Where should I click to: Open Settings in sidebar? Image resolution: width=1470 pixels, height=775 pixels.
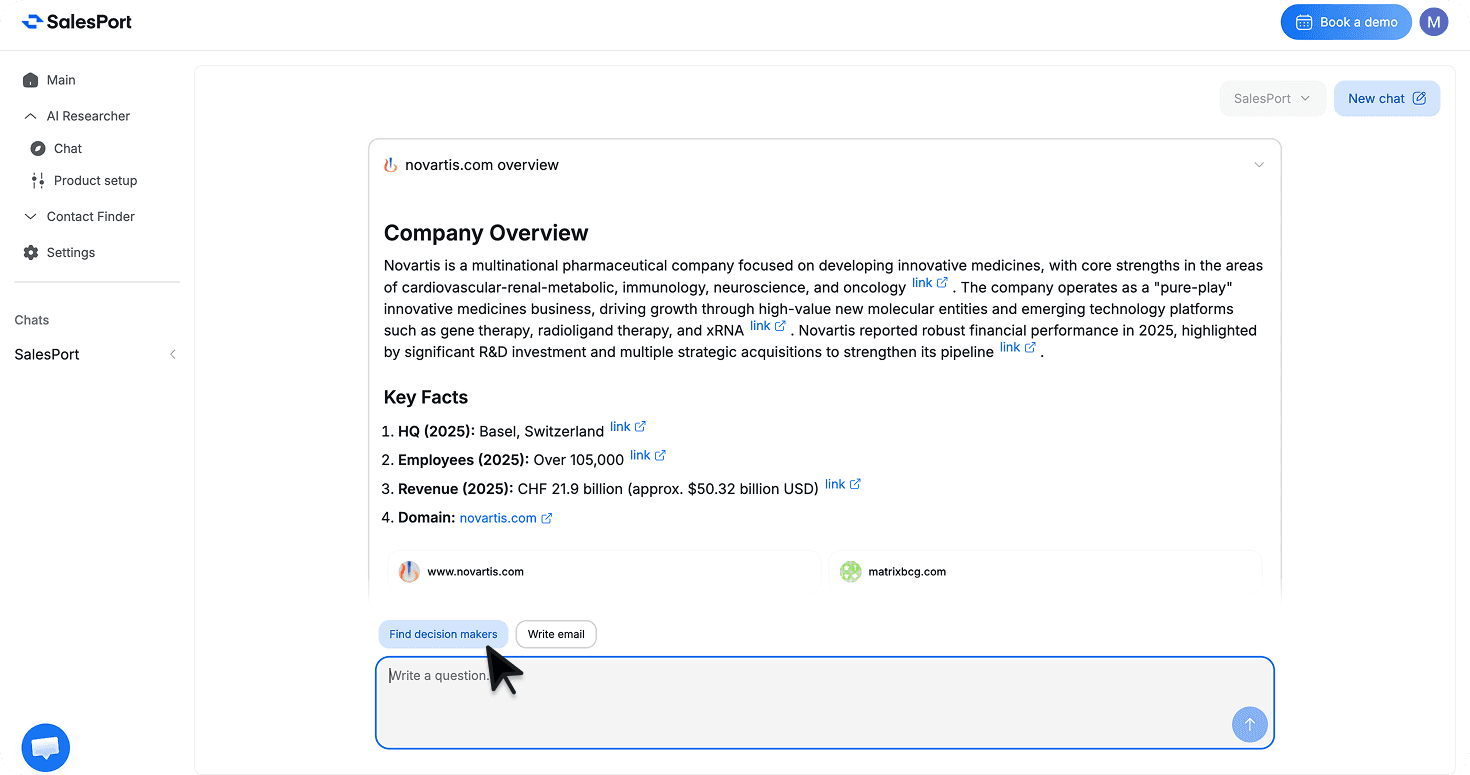point(71,253)
